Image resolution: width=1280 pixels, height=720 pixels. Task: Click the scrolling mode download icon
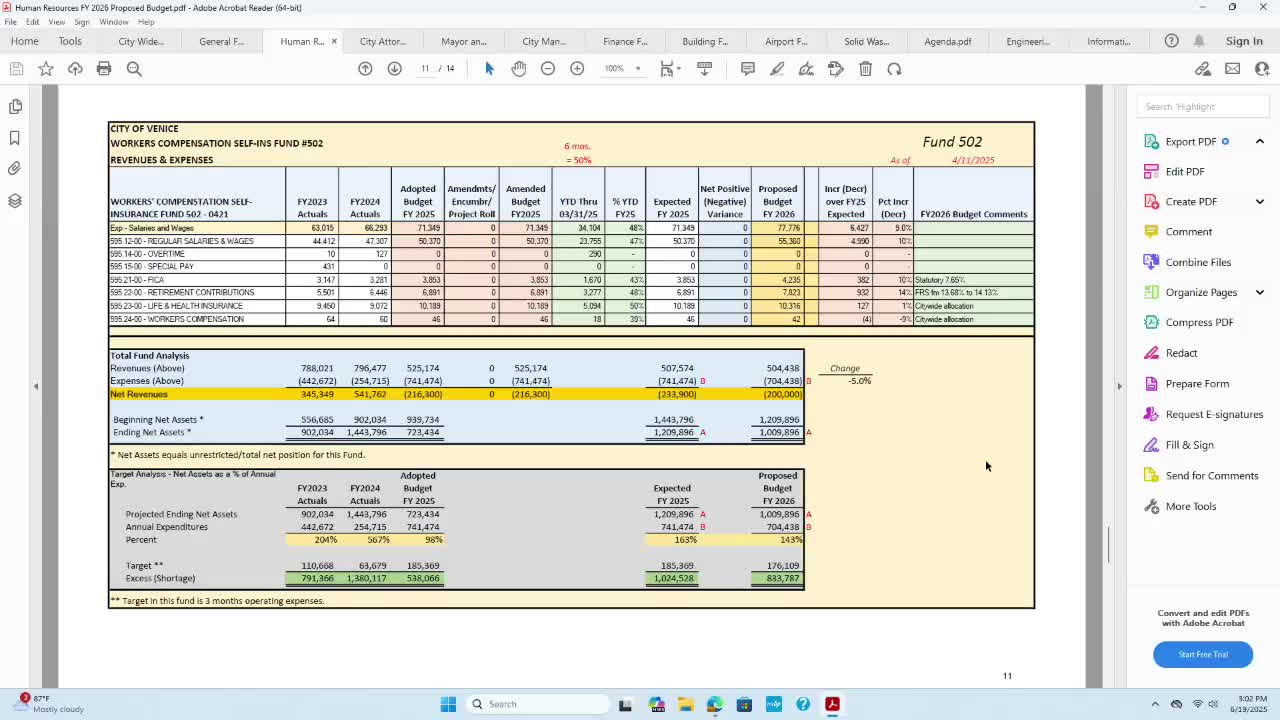[704, 68]
